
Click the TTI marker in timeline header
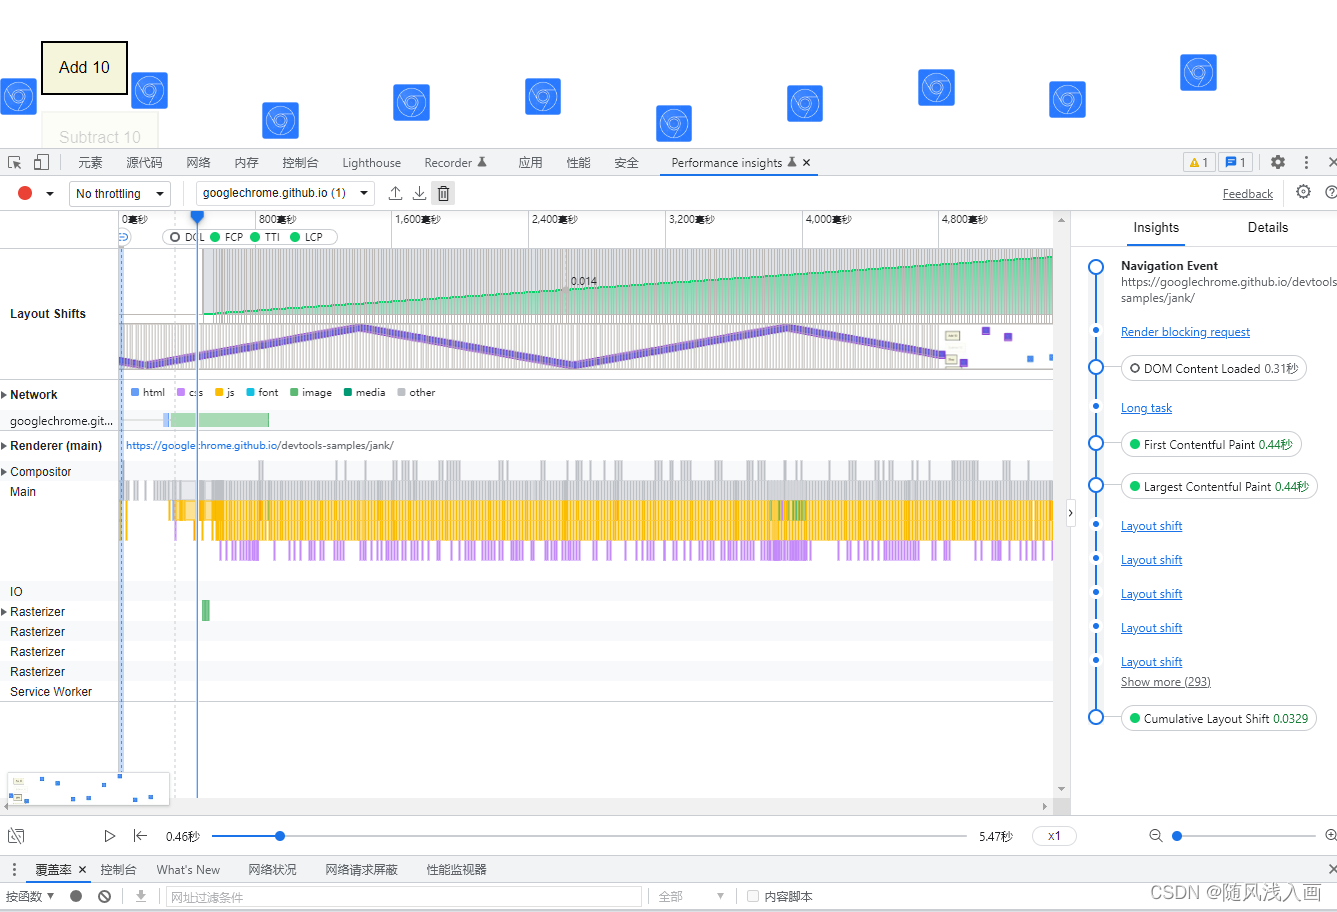coord(265,237)
